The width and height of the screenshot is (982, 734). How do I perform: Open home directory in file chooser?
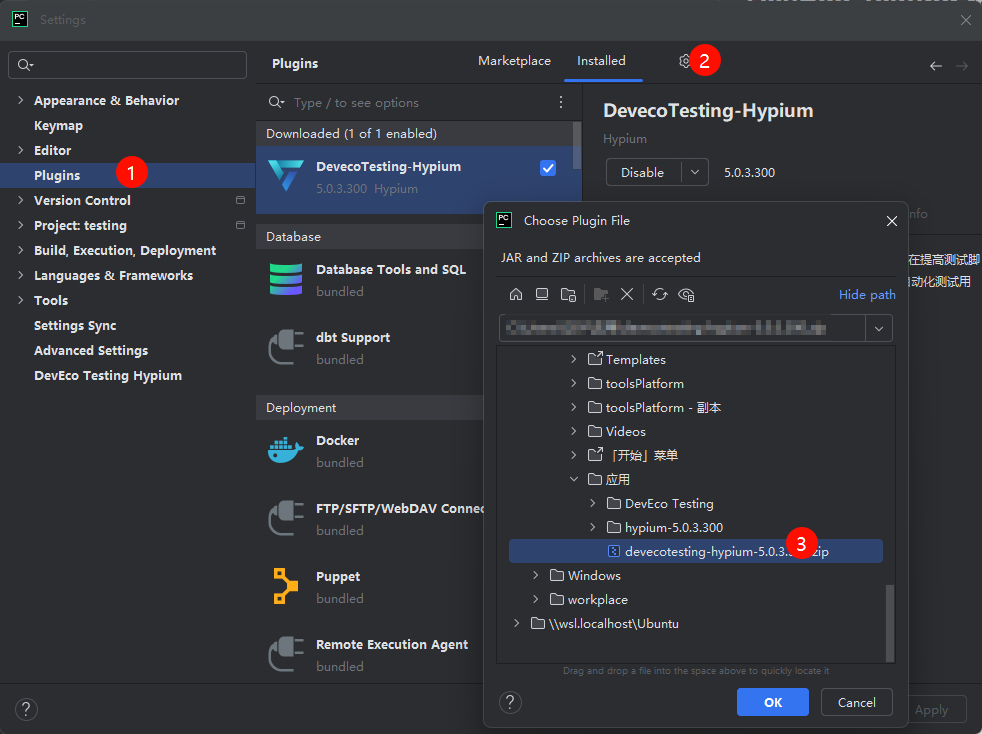516,294
